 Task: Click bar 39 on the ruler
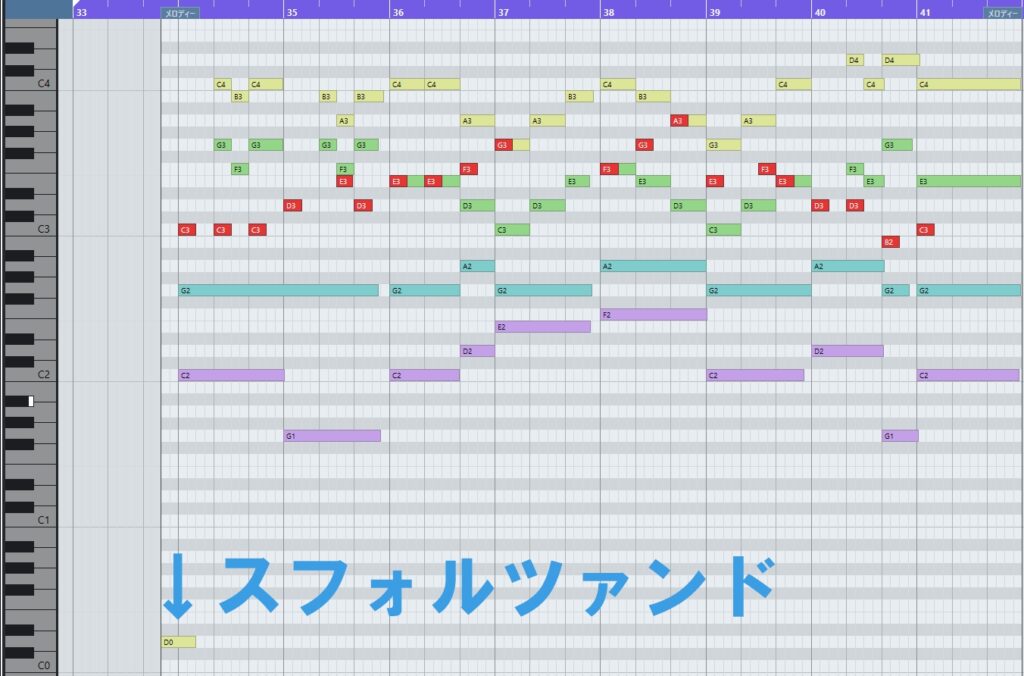click(714, 12)
